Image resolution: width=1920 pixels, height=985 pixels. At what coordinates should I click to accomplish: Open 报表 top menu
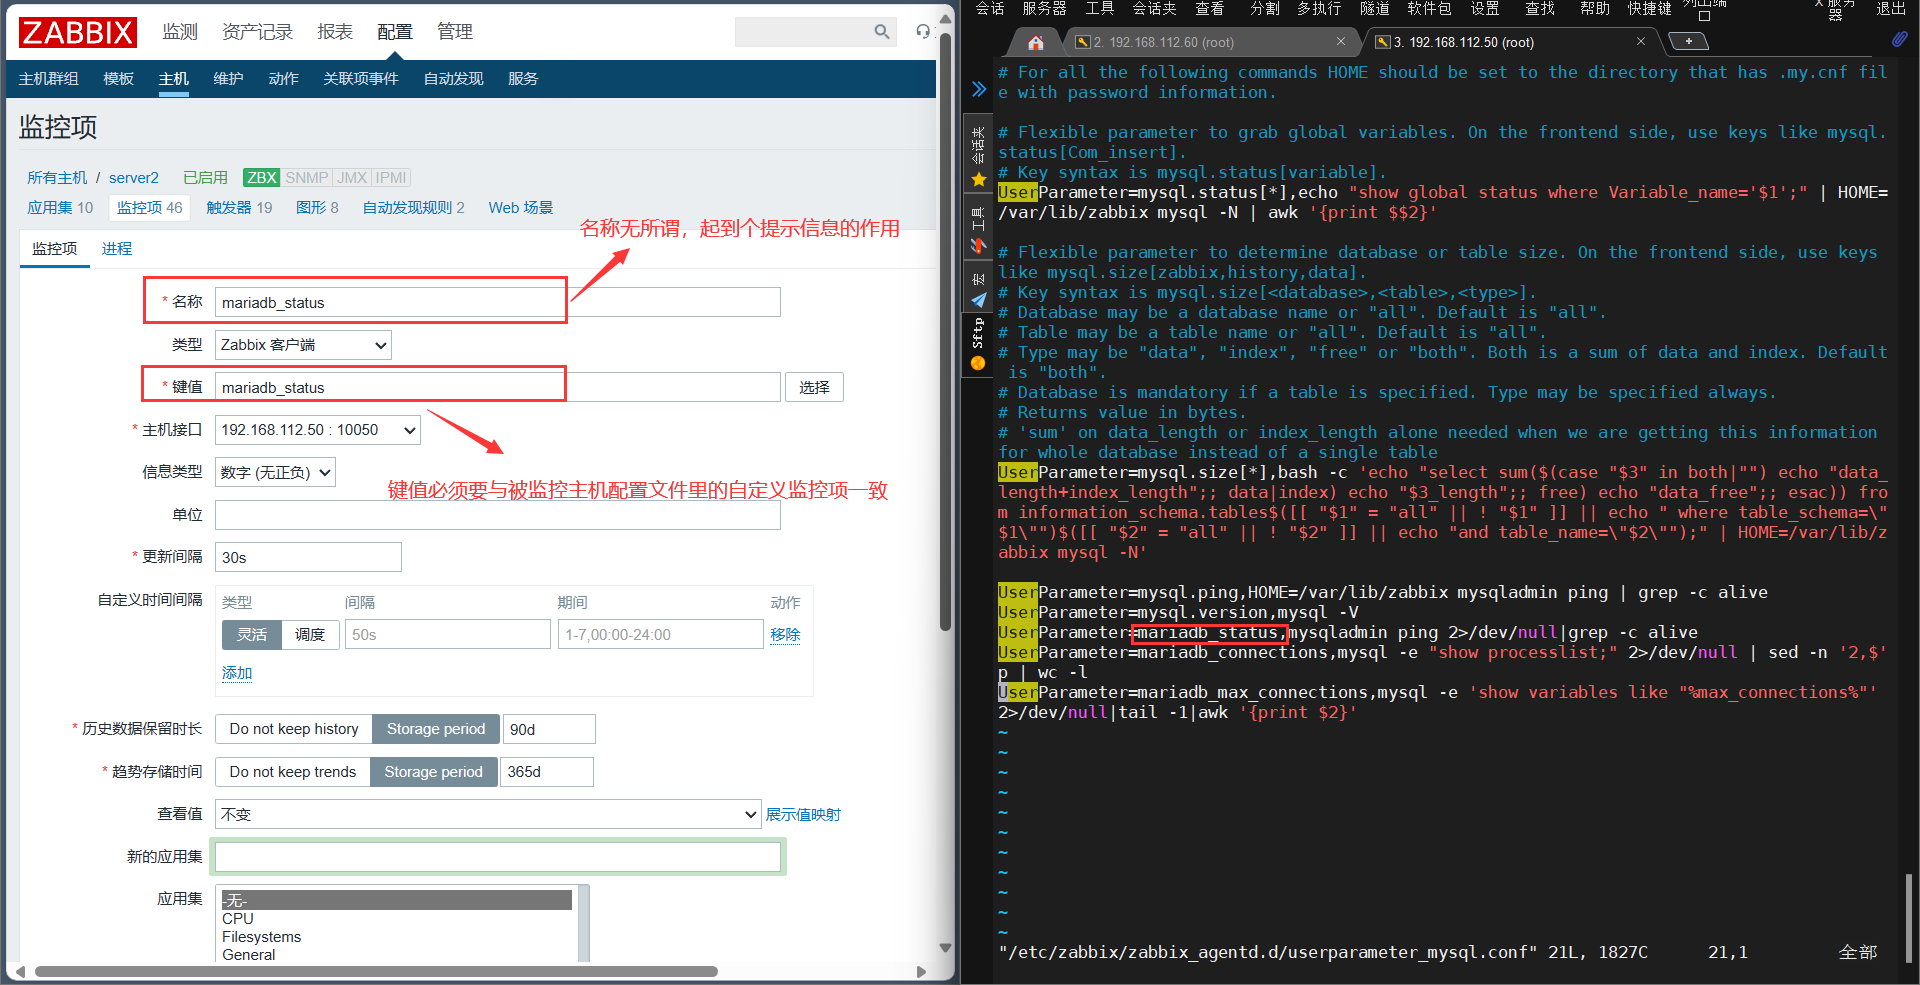pos(335,32)
